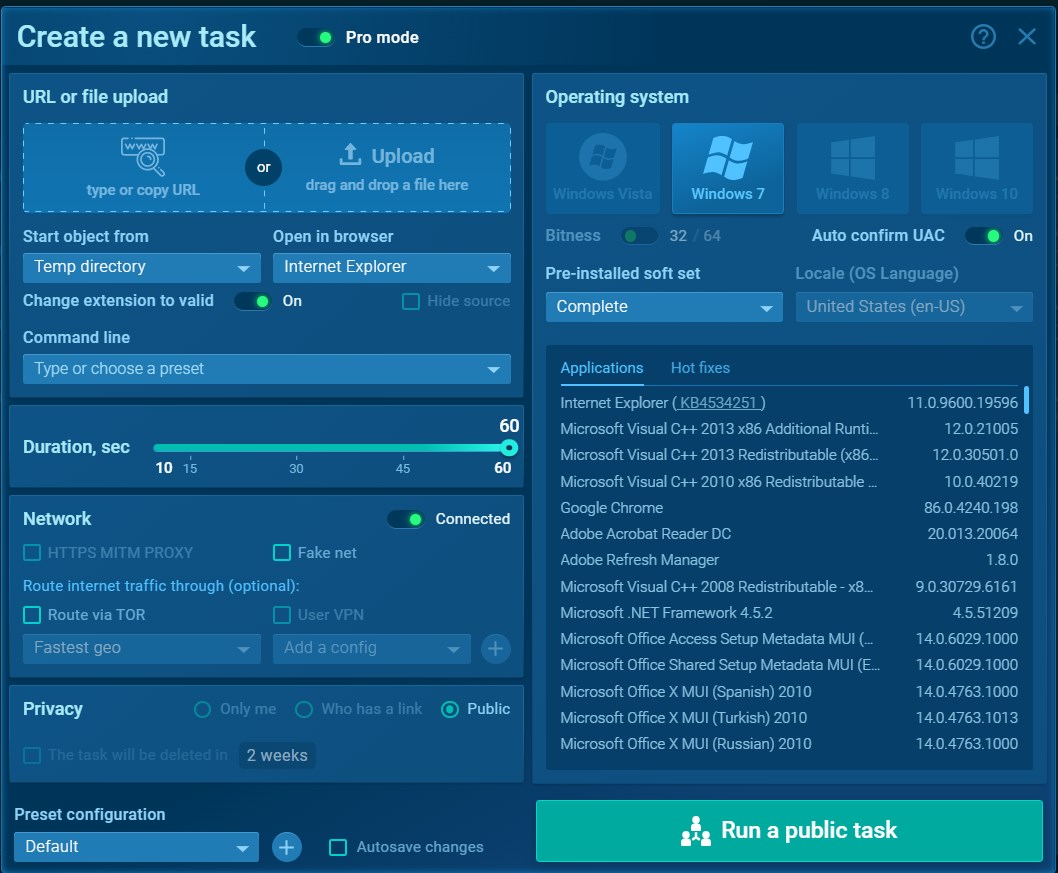
Task: Click the Microsoft .NET Framework 4.5.2 row
Action: 789,613
